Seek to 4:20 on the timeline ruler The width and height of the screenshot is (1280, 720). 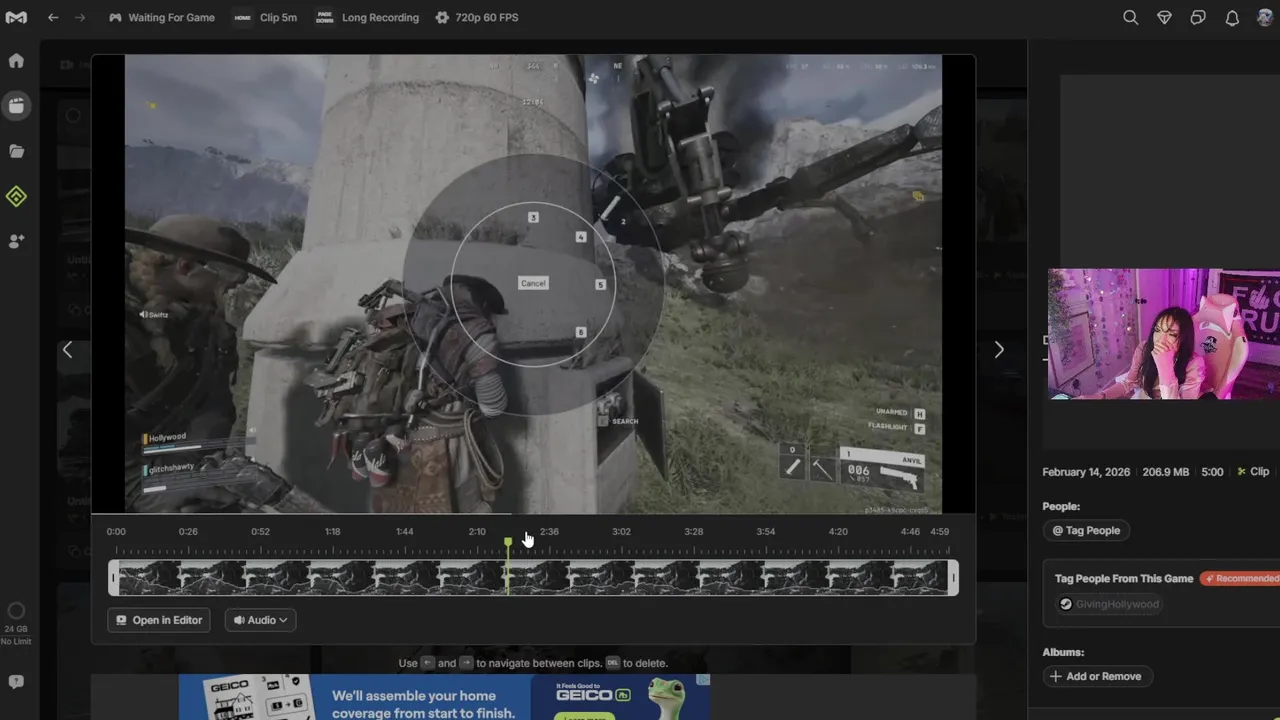tap(837, 532)
